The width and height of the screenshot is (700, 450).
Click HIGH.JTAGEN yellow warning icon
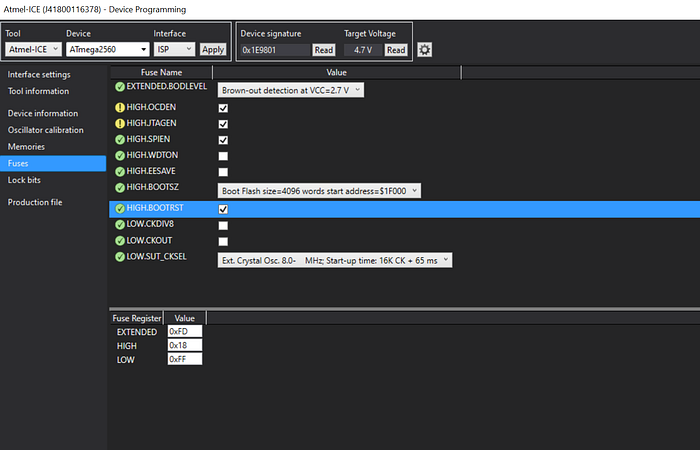tap(120, 124)
